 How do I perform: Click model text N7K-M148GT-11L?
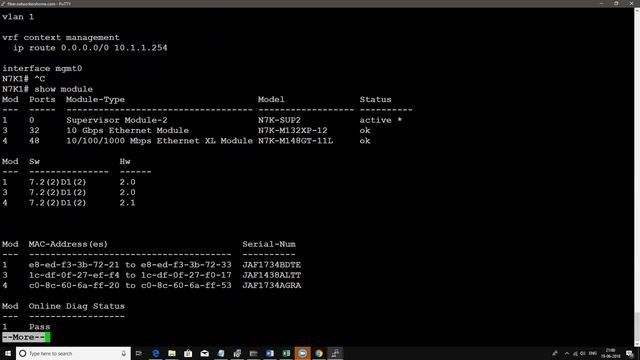pos(296,141)
